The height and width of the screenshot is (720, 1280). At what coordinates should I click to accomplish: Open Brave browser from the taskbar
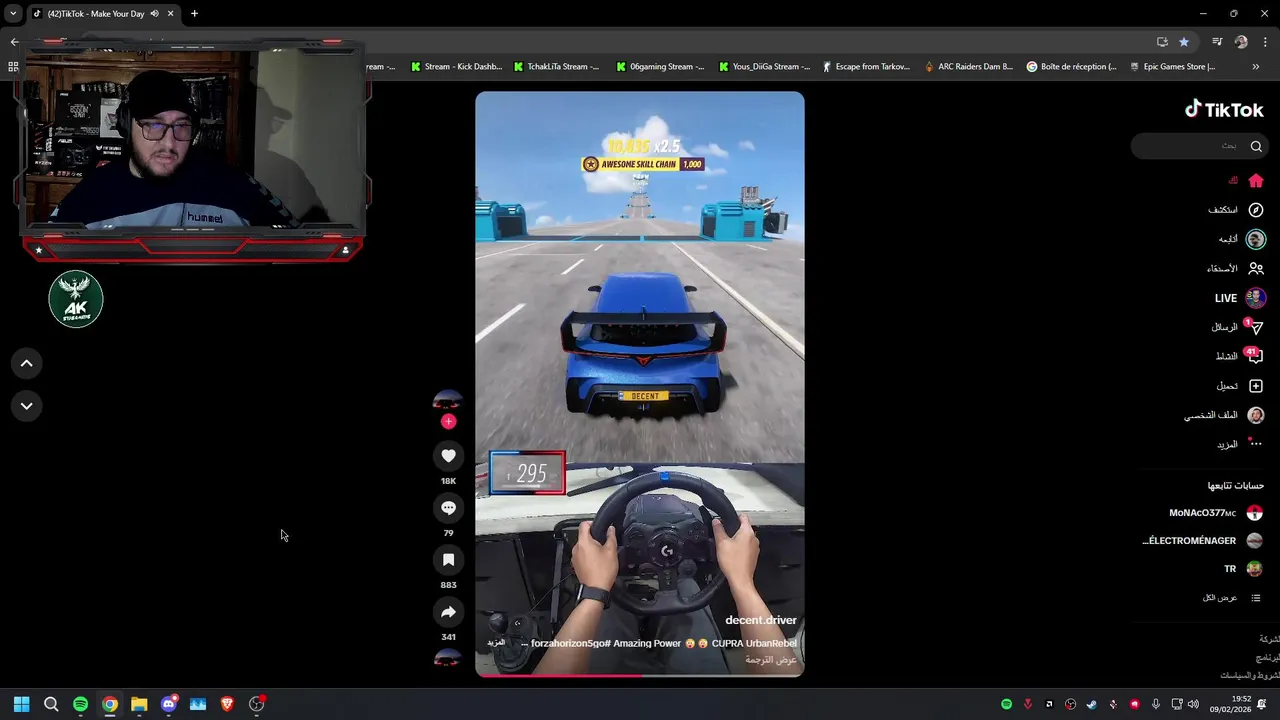227,704
